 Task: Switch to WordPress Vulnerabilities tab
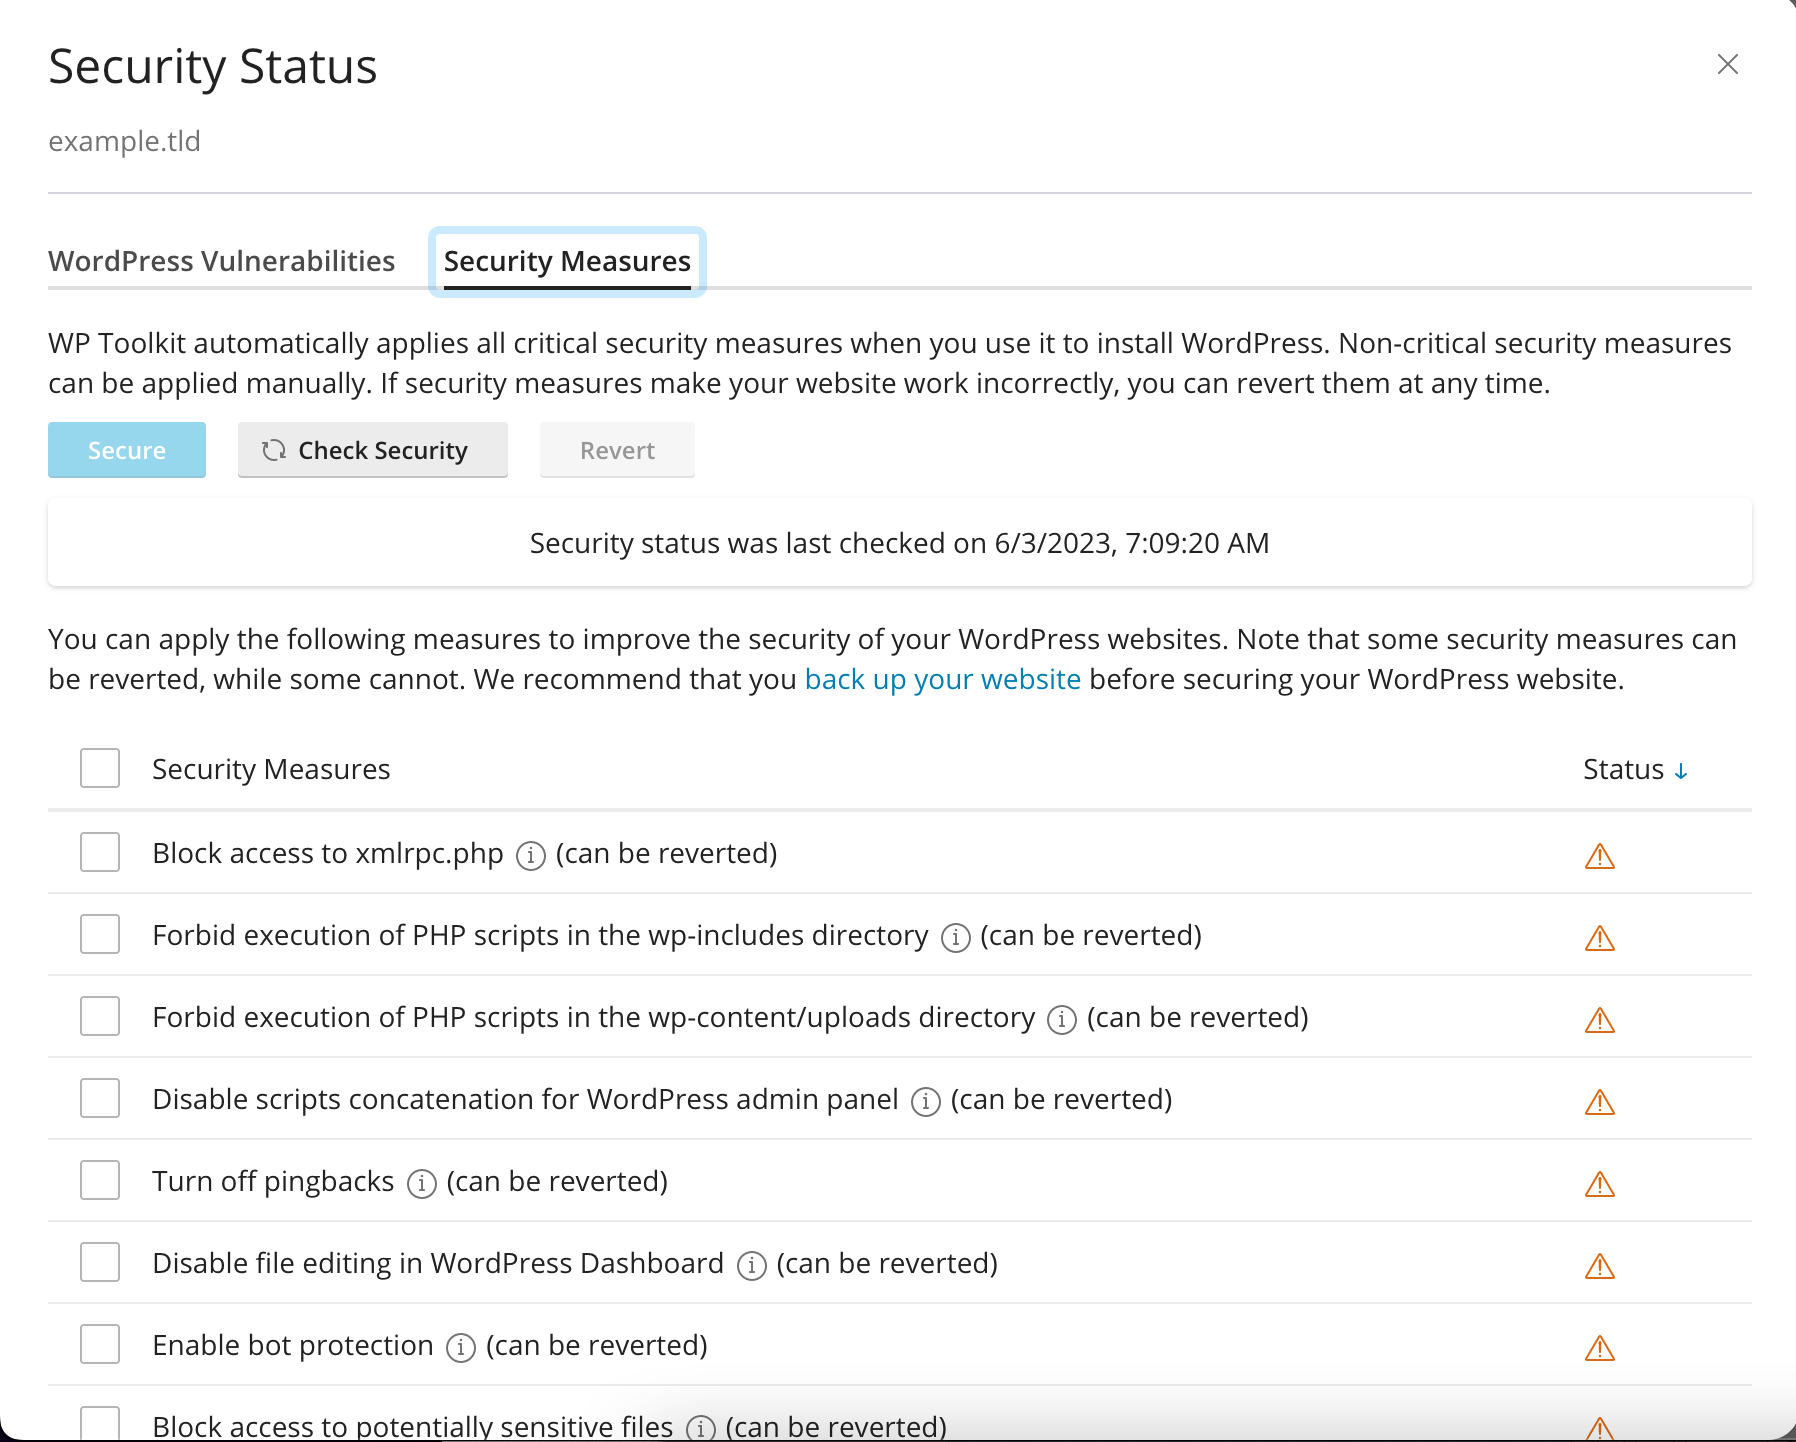(x=222, y=261)
